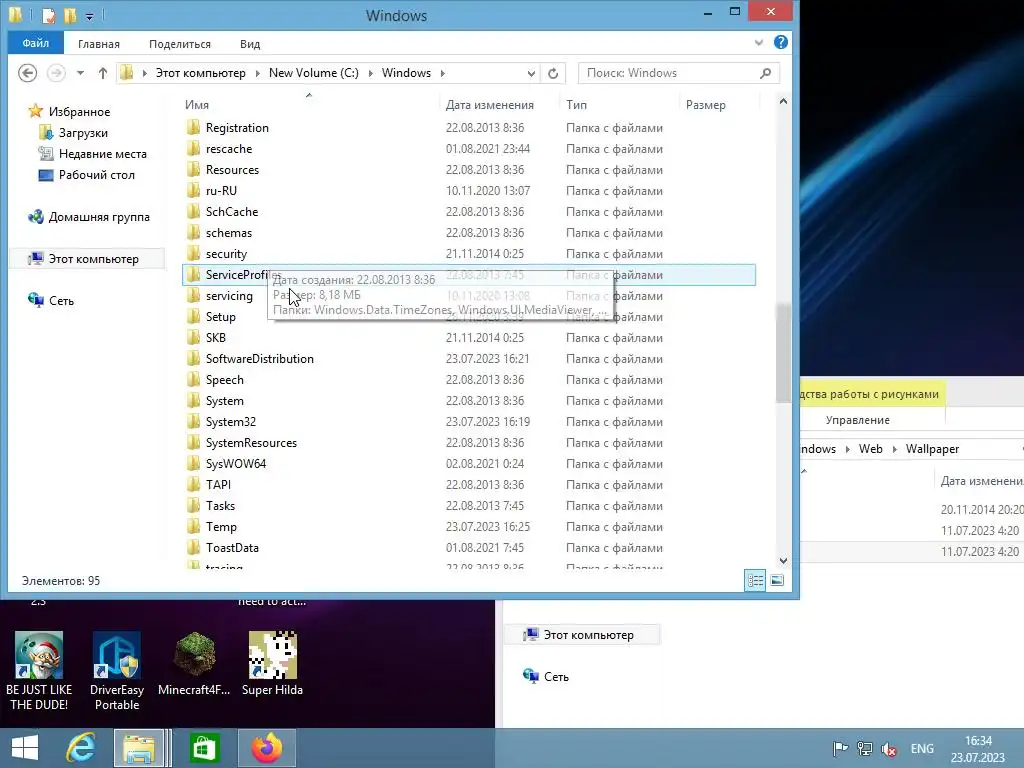Switch to large thumbnails view icon
The width and height of the screenshot is (1024, 768).
point(776,580)
